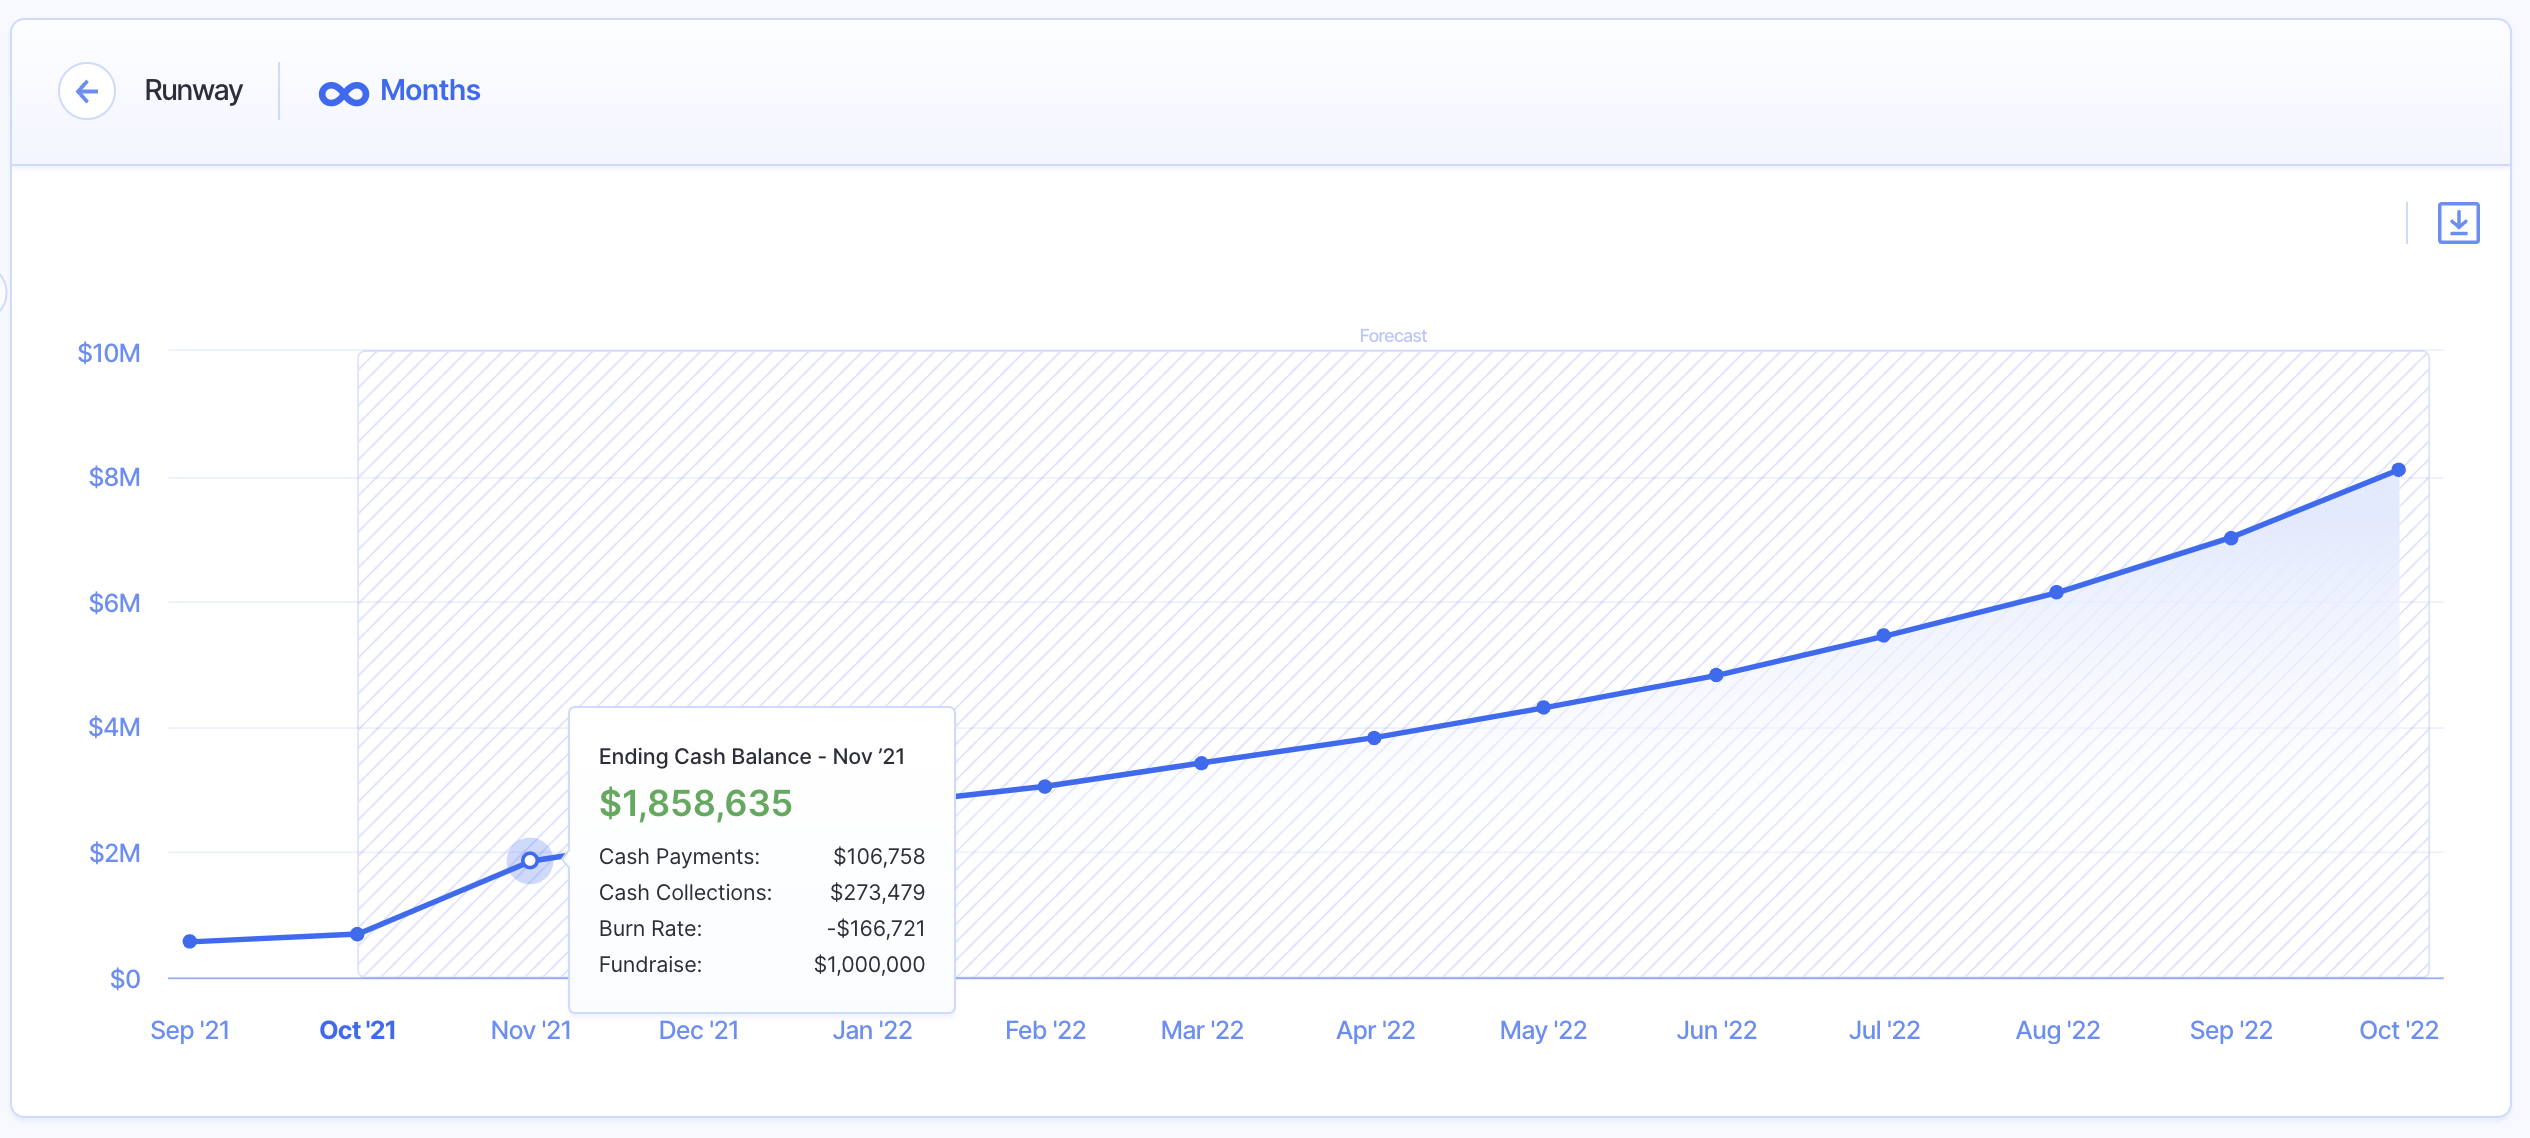Screen dimensions: 2530x1138
Task: Click the Forecast region label
Action: [1392, 336]
